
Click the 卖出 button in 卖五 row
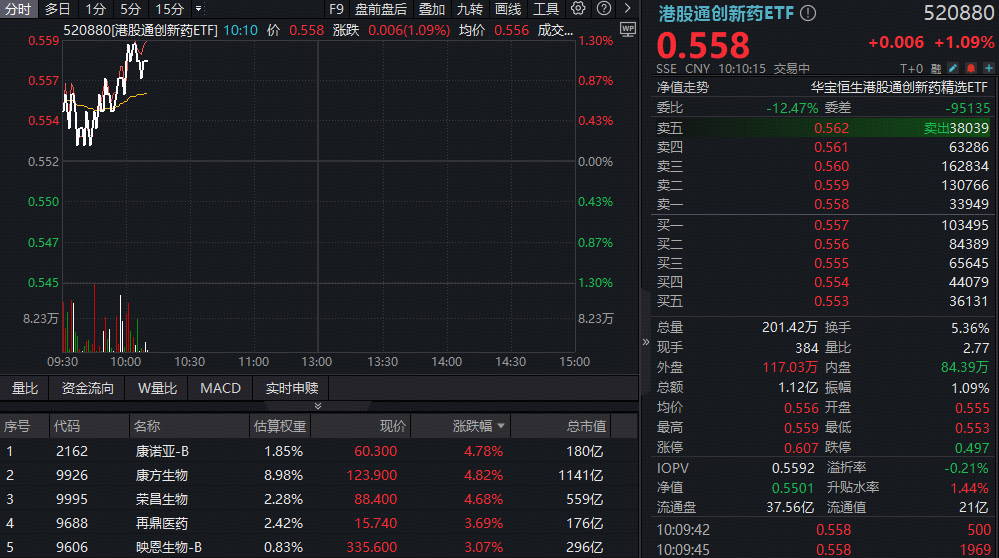[936, 128]
